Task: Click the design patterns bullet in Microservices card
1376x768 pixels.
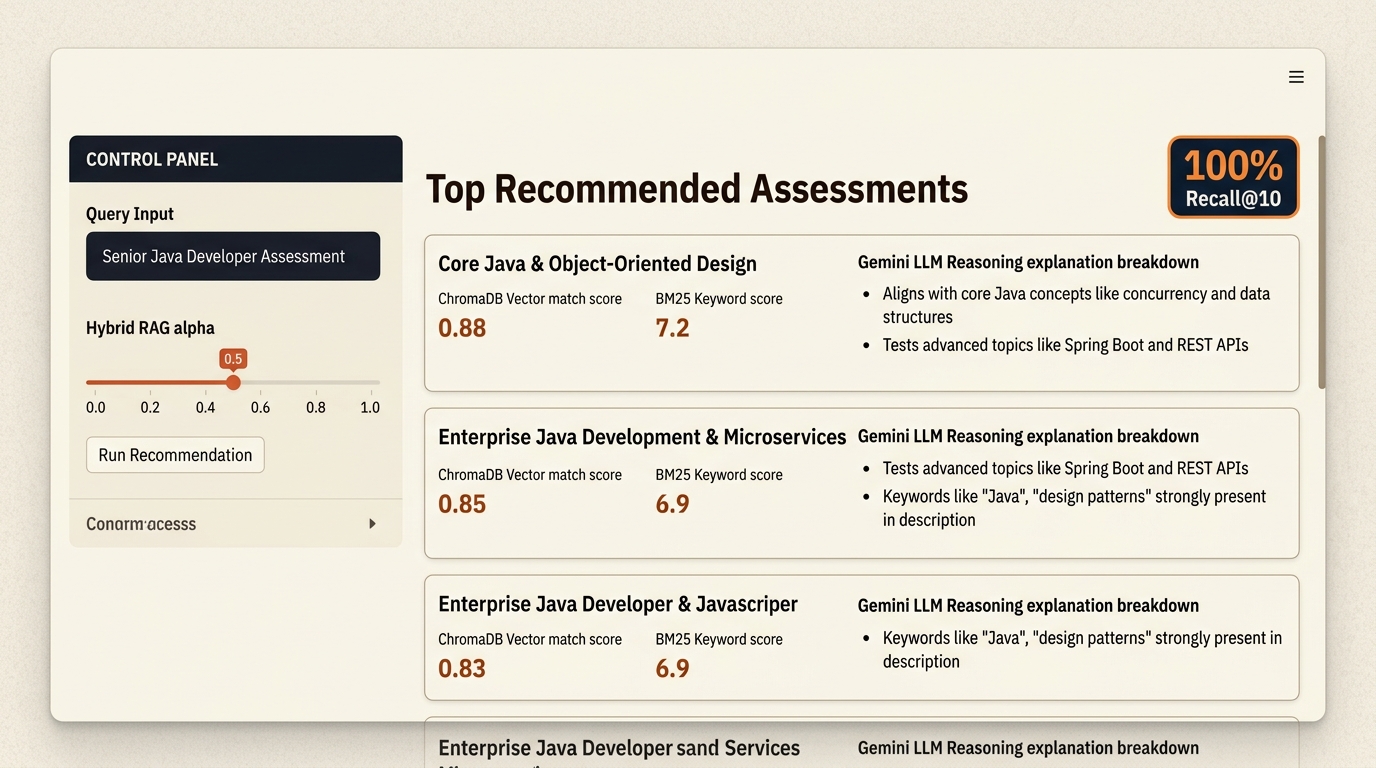Action: pos(1074,508)
